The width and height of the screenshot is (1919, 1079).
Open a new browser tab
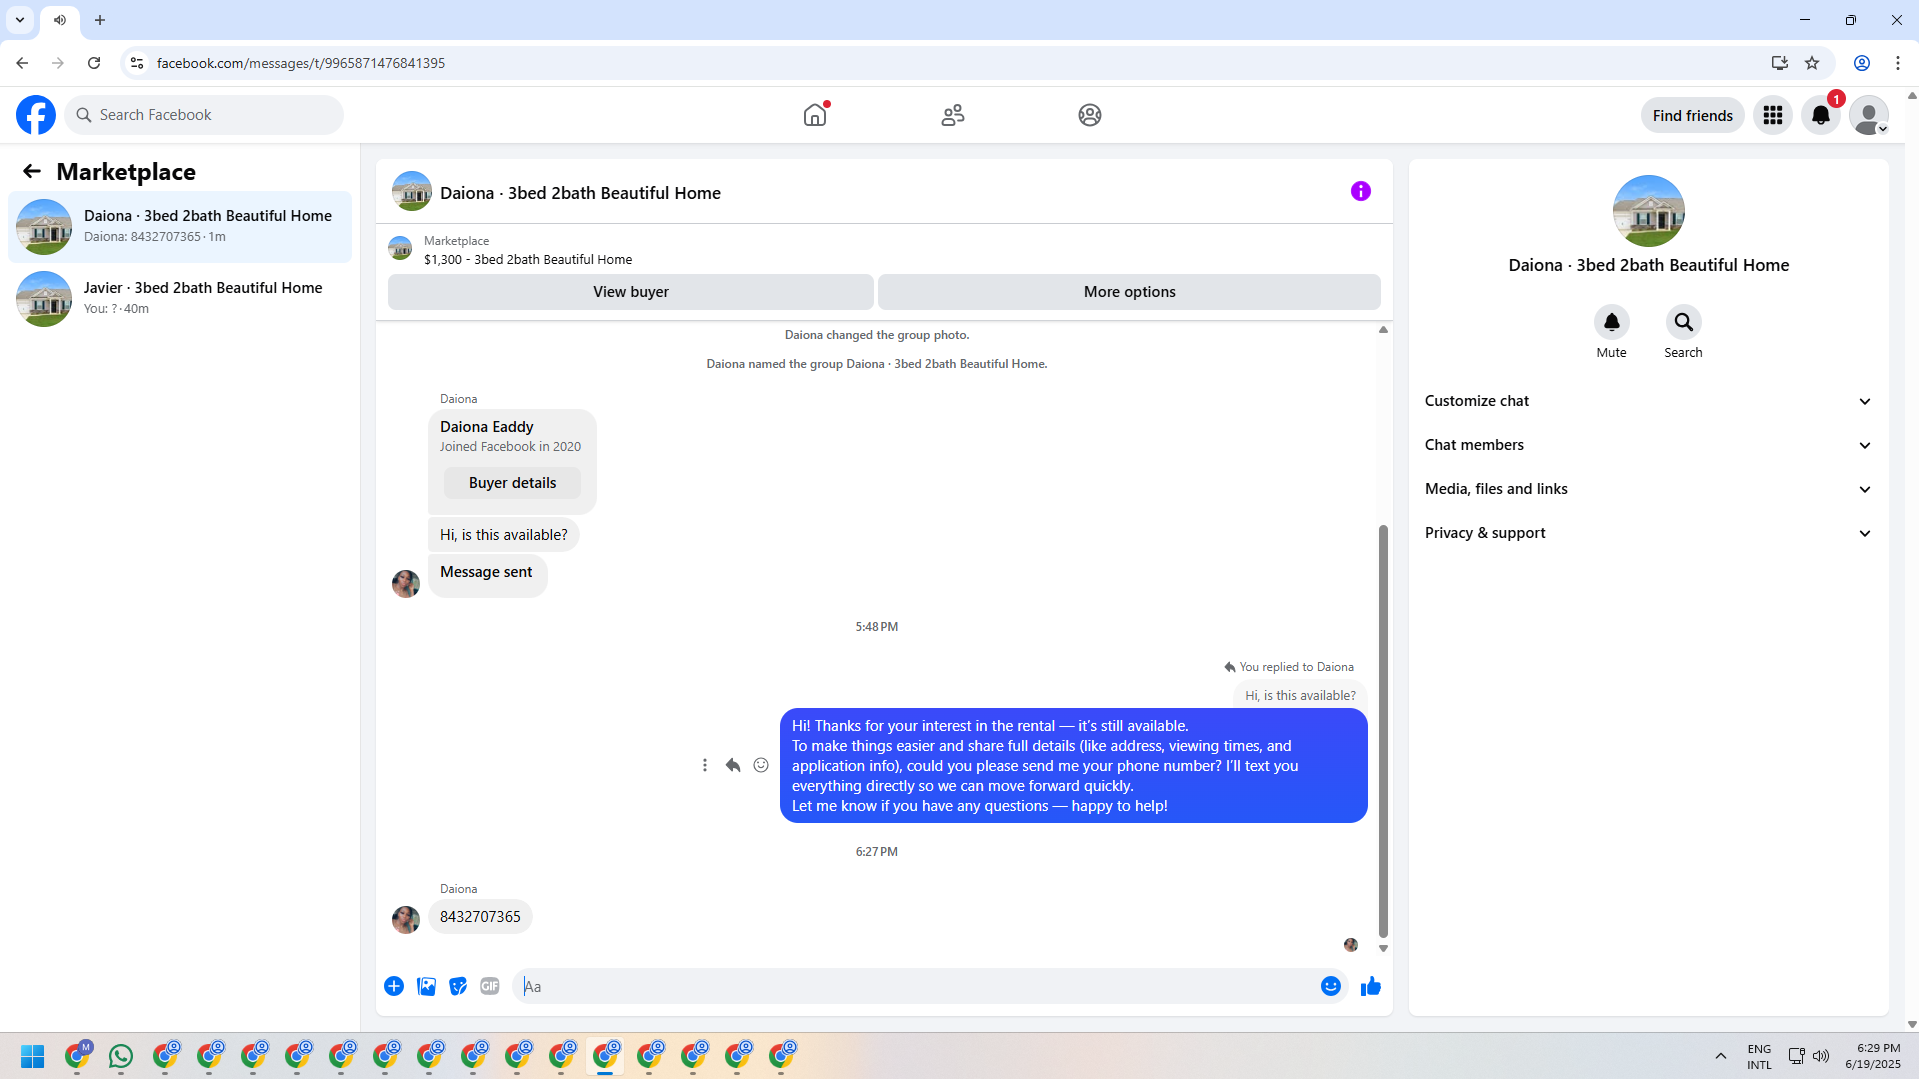100,20
